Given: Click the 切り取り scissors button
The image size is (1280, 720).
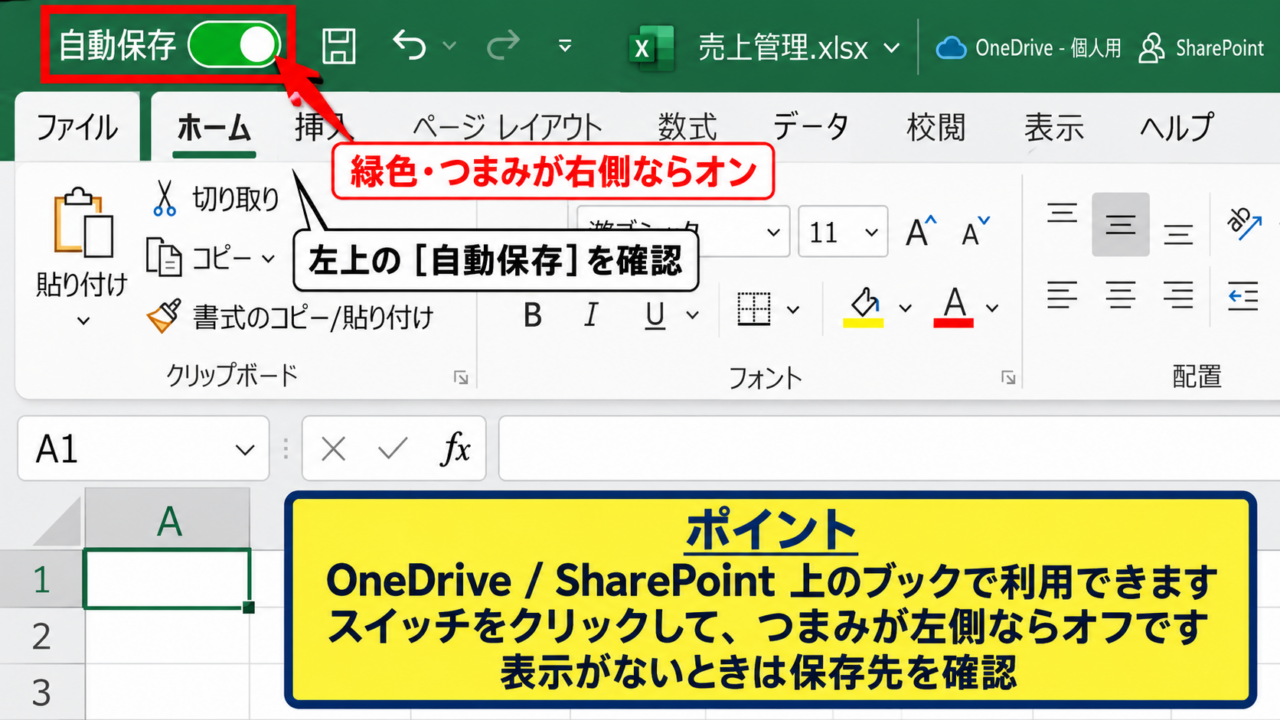Looking at the screenshot, I should click(x=215, y=199).
